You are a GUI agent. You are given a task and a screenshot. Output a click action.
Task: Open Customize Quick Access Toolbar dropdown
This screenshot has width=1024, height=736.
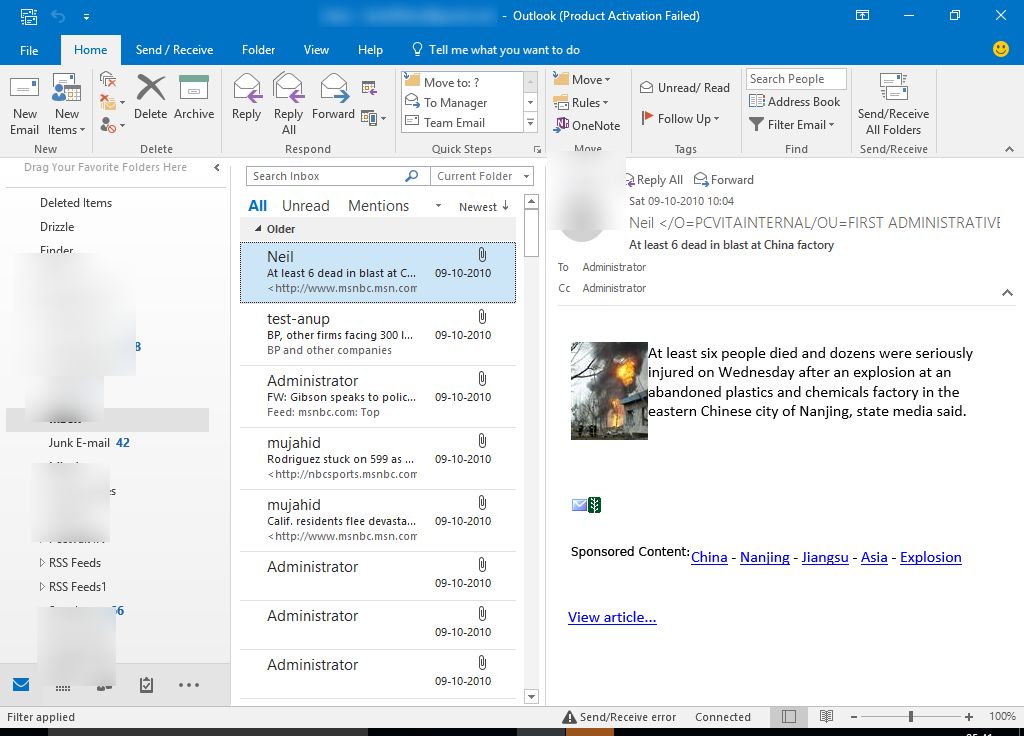coord(86,16)
